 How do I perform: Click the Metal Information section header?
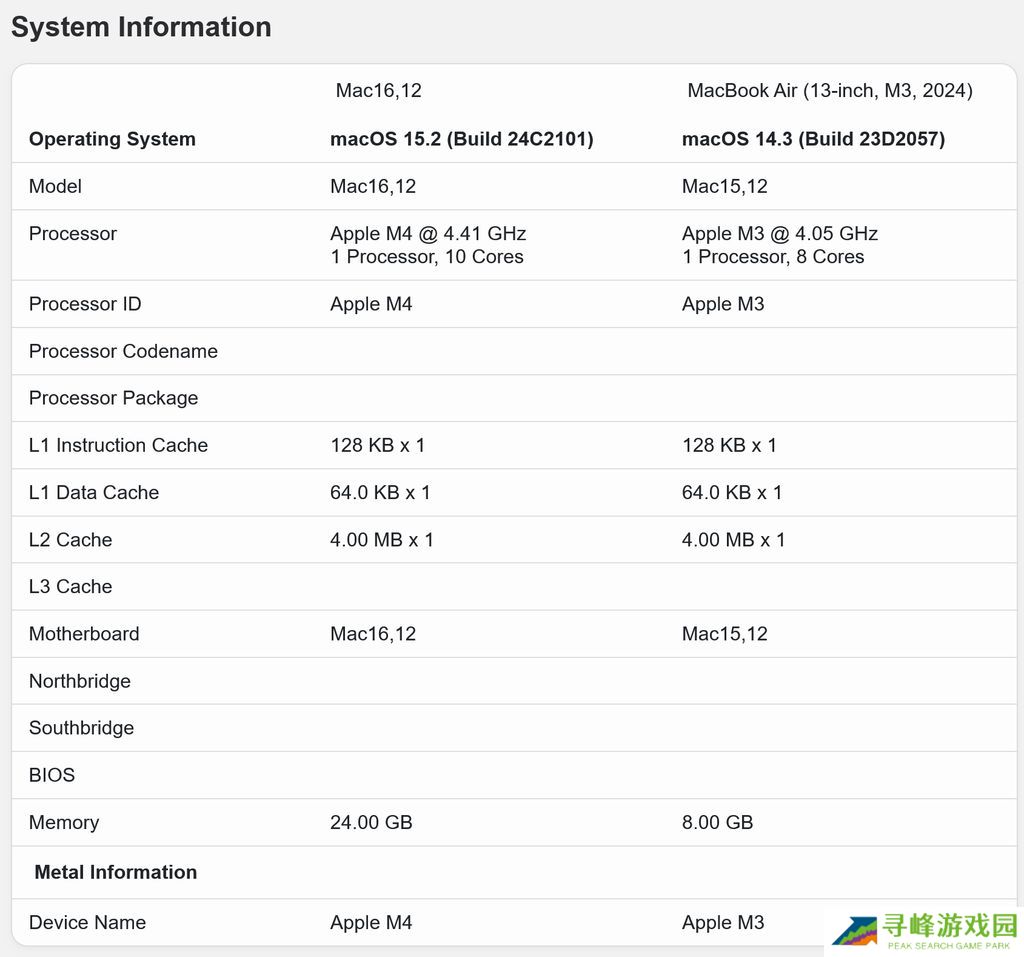(x=115, y=872)
